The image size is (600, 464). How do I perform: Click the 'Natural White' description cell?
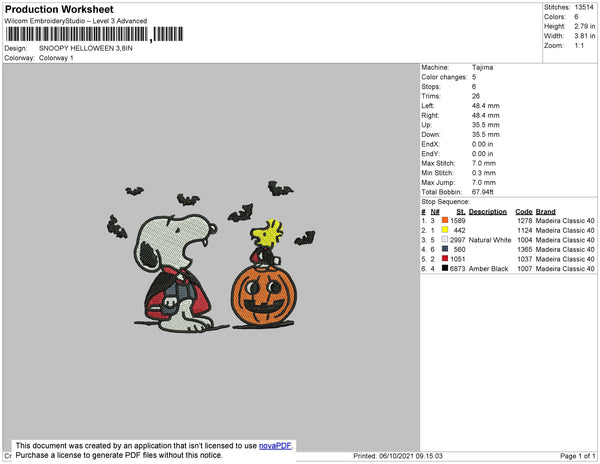(x=490, y=240)
